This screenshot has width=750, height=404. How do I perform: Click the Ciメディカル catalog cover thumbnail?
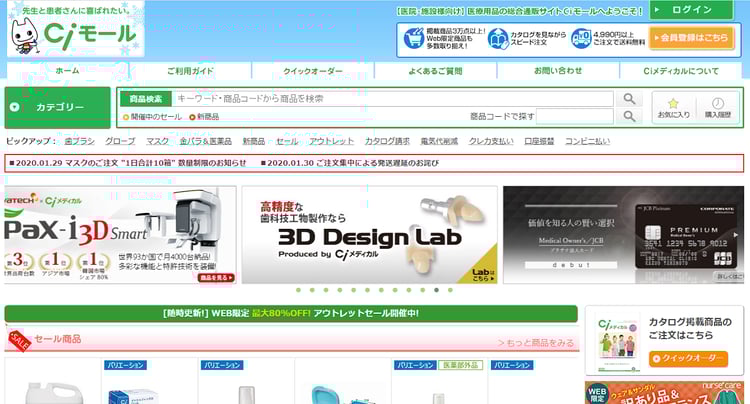617,342
